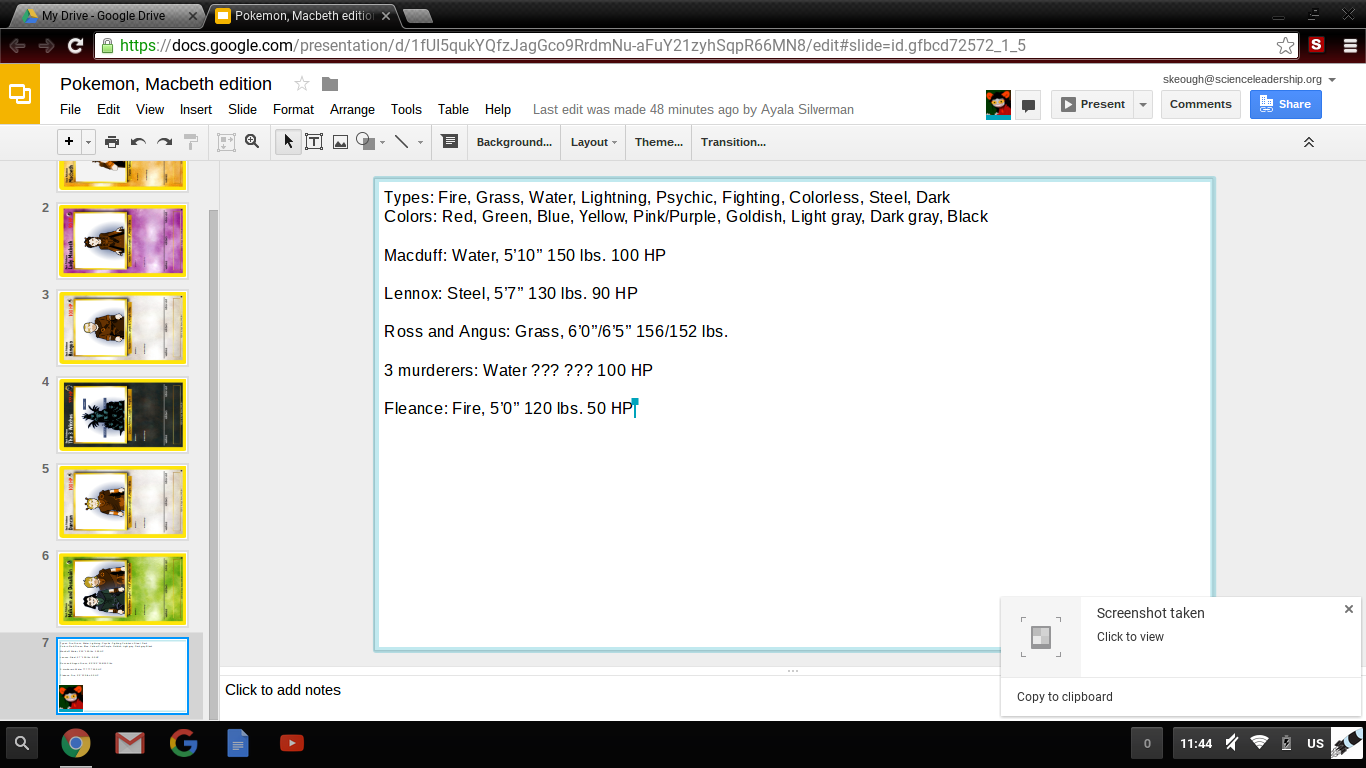Open the chat bubble icon
Image resolution: width=1366 pixels, height=768 pixels.
[x=1028, y=105]
